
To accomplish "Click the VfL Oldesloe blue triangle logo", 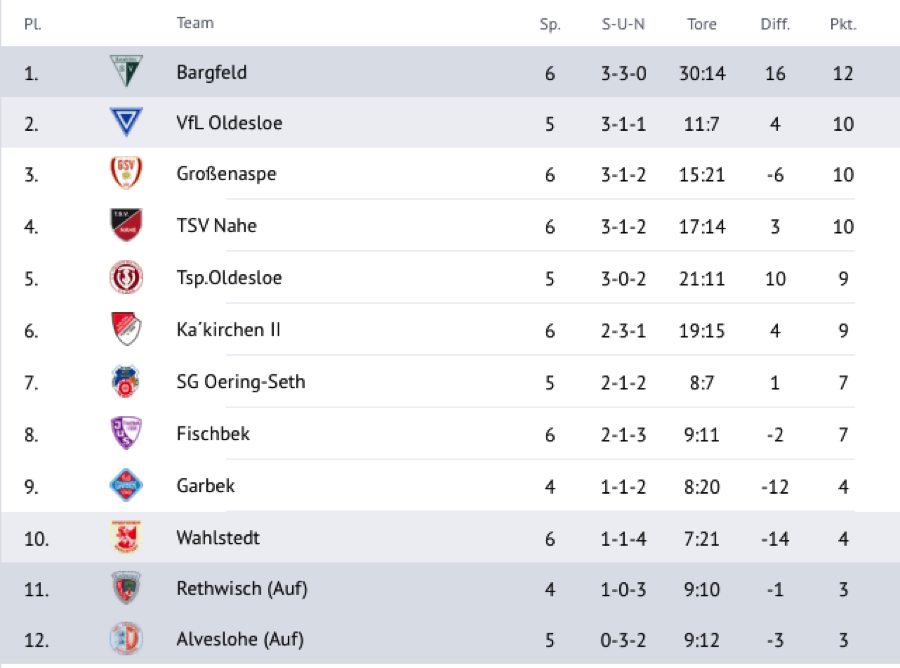I will [x=126, y=123].
